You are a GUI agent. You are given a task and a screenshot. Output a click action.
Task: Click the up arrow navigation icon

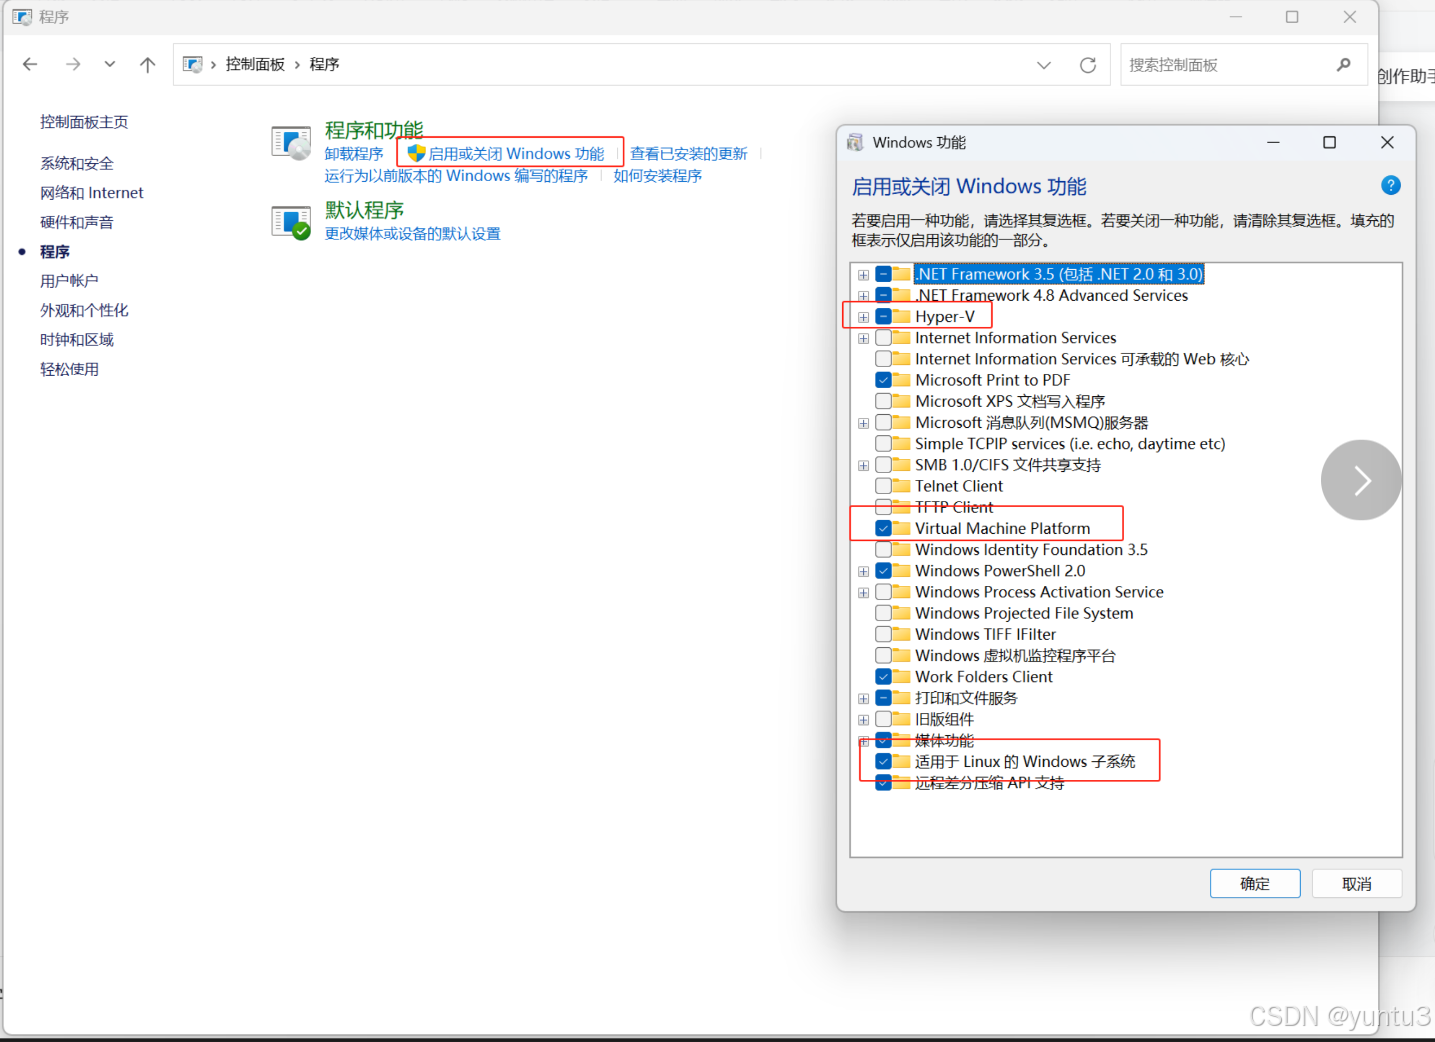[147, 63]
